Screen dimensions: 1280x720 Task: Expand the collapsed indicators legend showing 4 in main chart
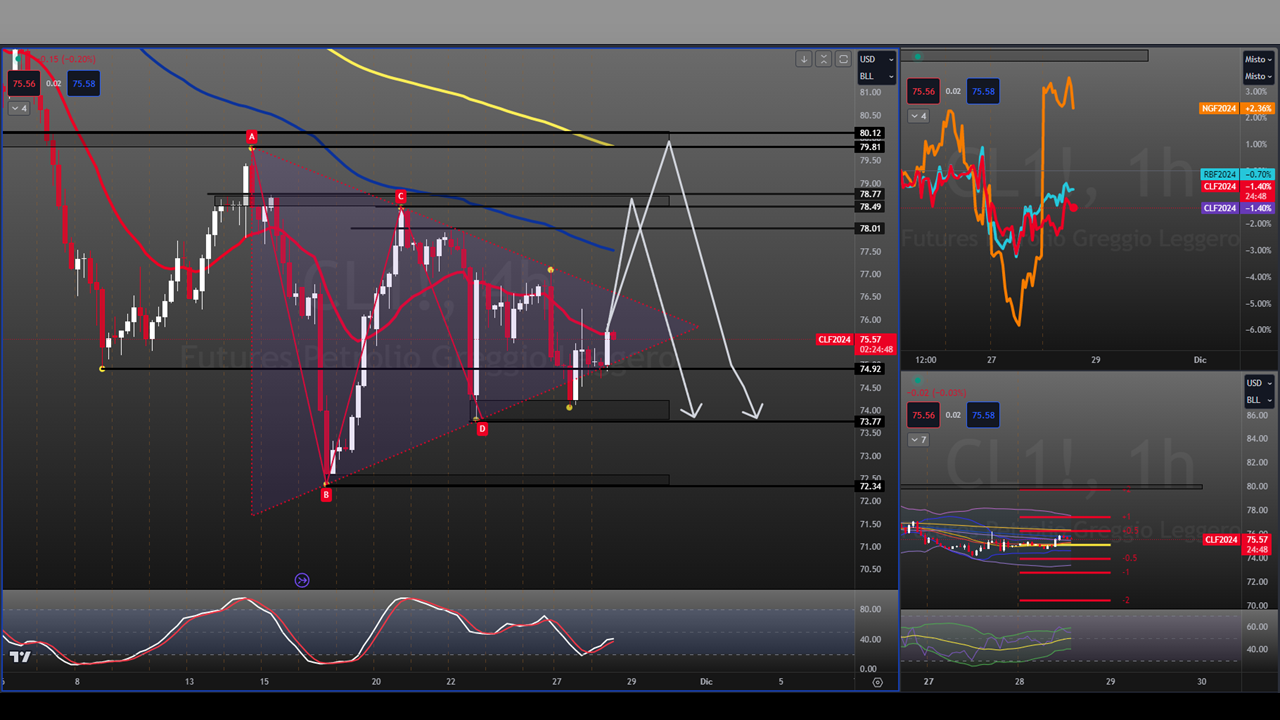point(19,108)
